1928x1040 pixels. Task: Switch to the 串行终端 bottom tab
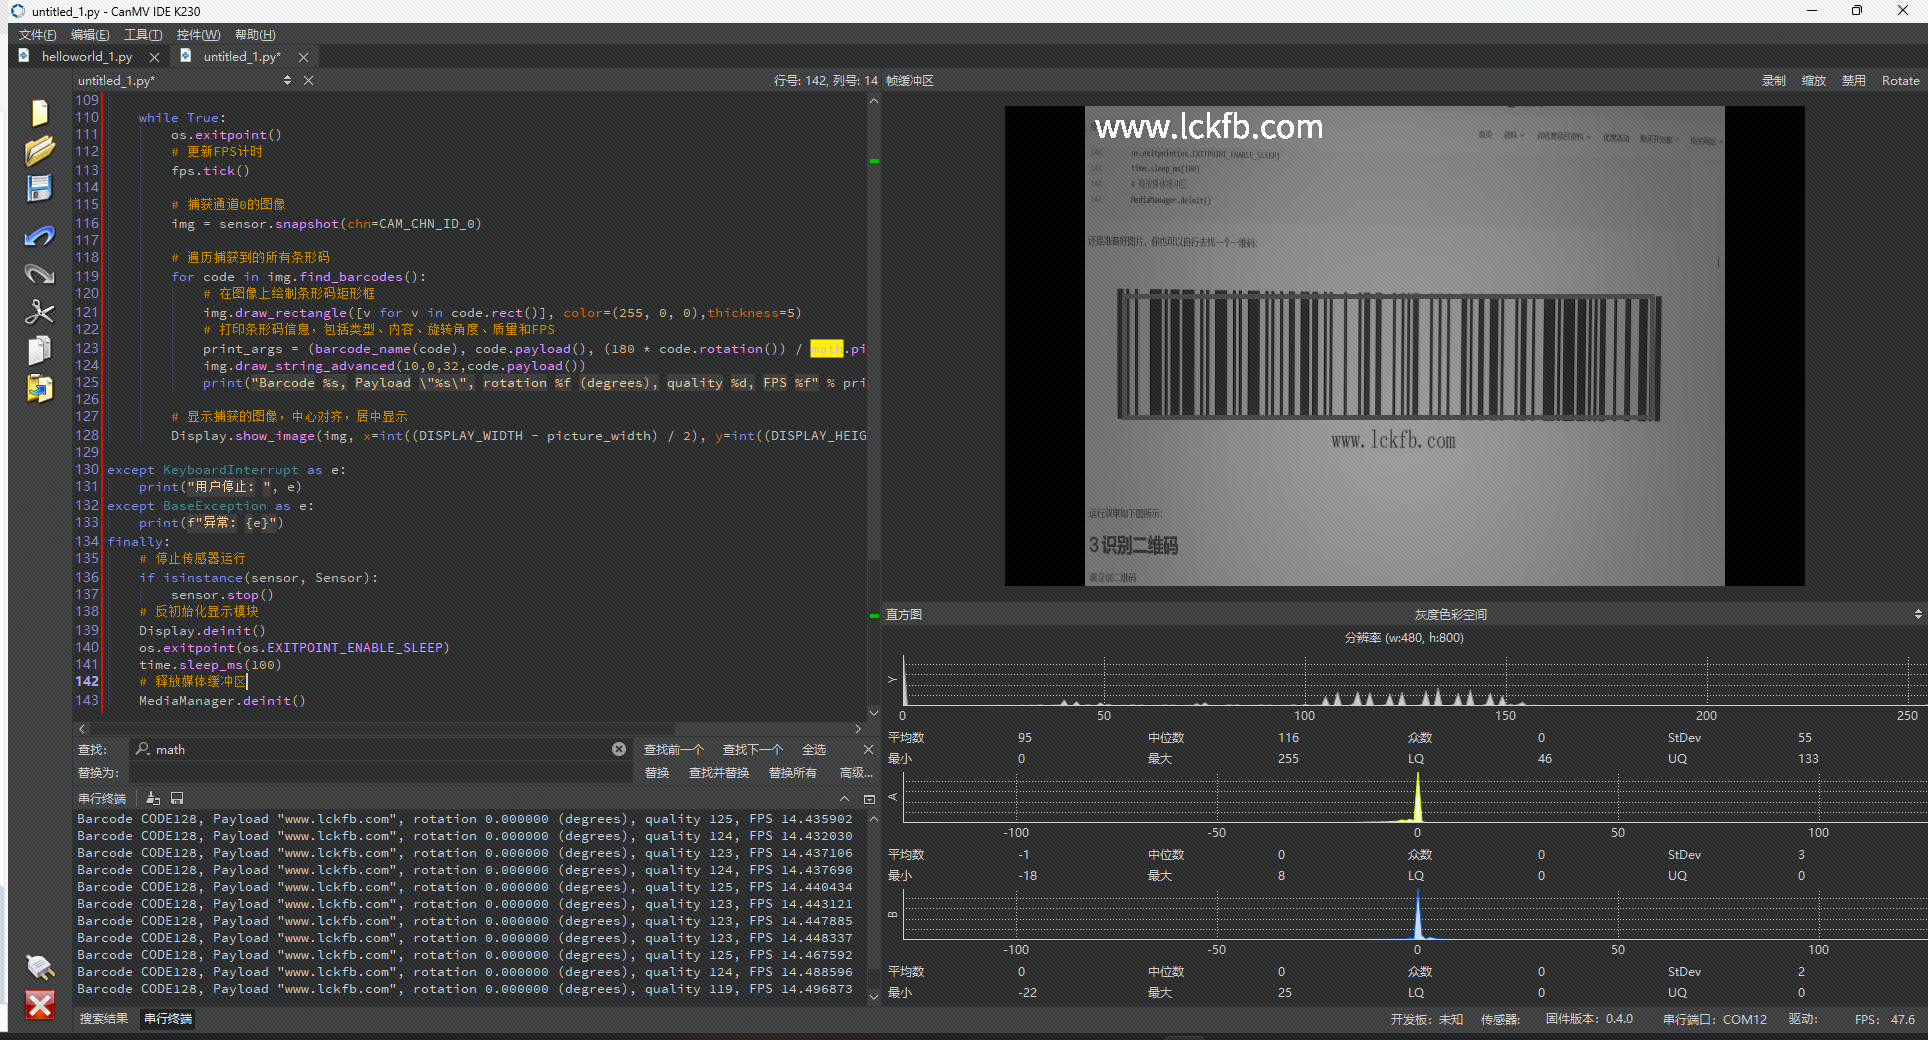168,1018
